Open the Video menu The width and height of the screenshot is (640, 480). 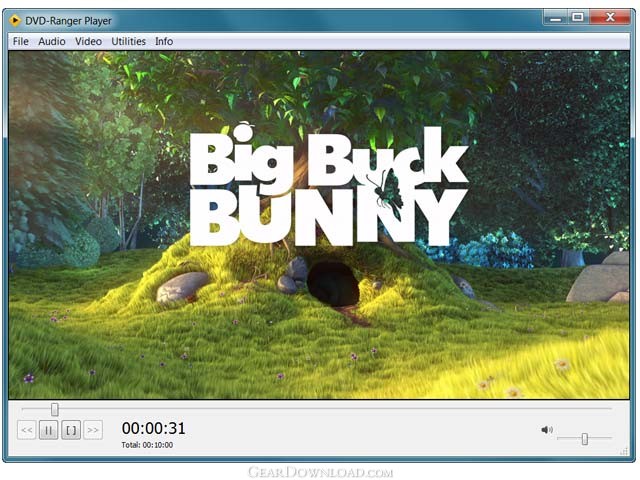pos(88,41)
